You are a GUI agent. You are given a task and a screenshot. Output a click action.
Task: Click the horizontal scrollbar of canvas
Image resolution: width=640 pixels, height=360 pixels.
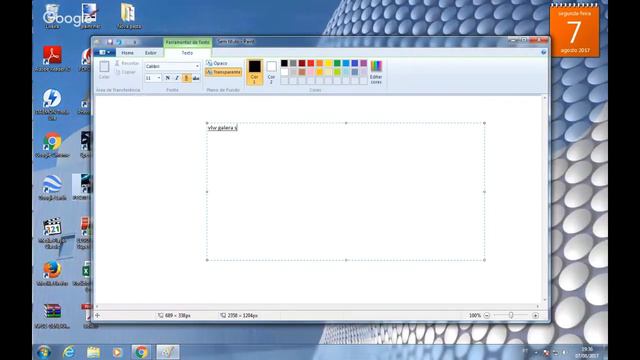tap(318, 306)
